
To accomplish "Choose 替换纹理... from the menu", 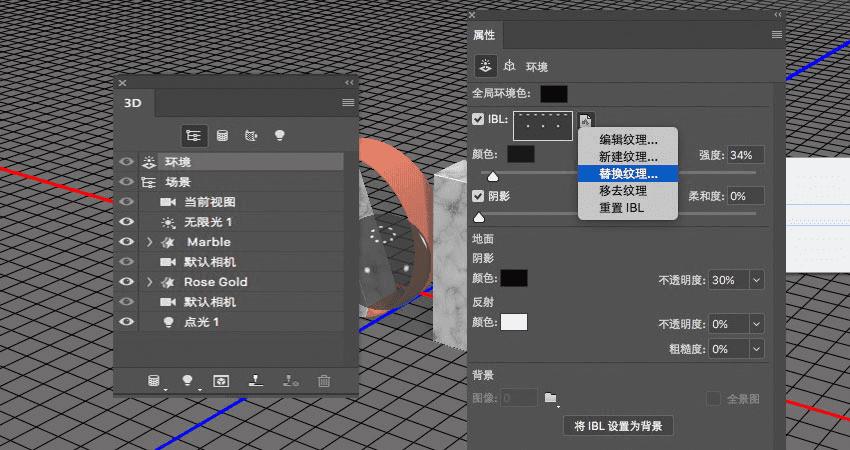I will [x=628, y=173].
